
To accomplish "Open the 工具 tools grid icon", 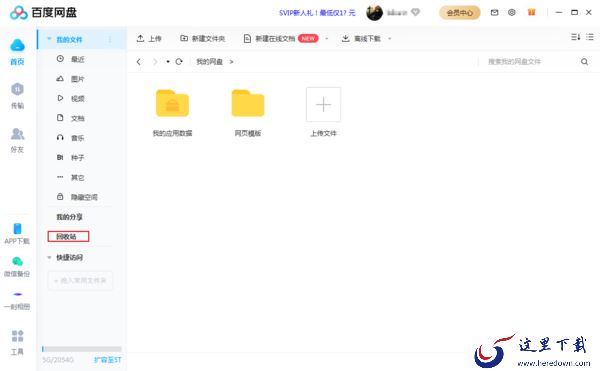I will [x=17, y=336].
